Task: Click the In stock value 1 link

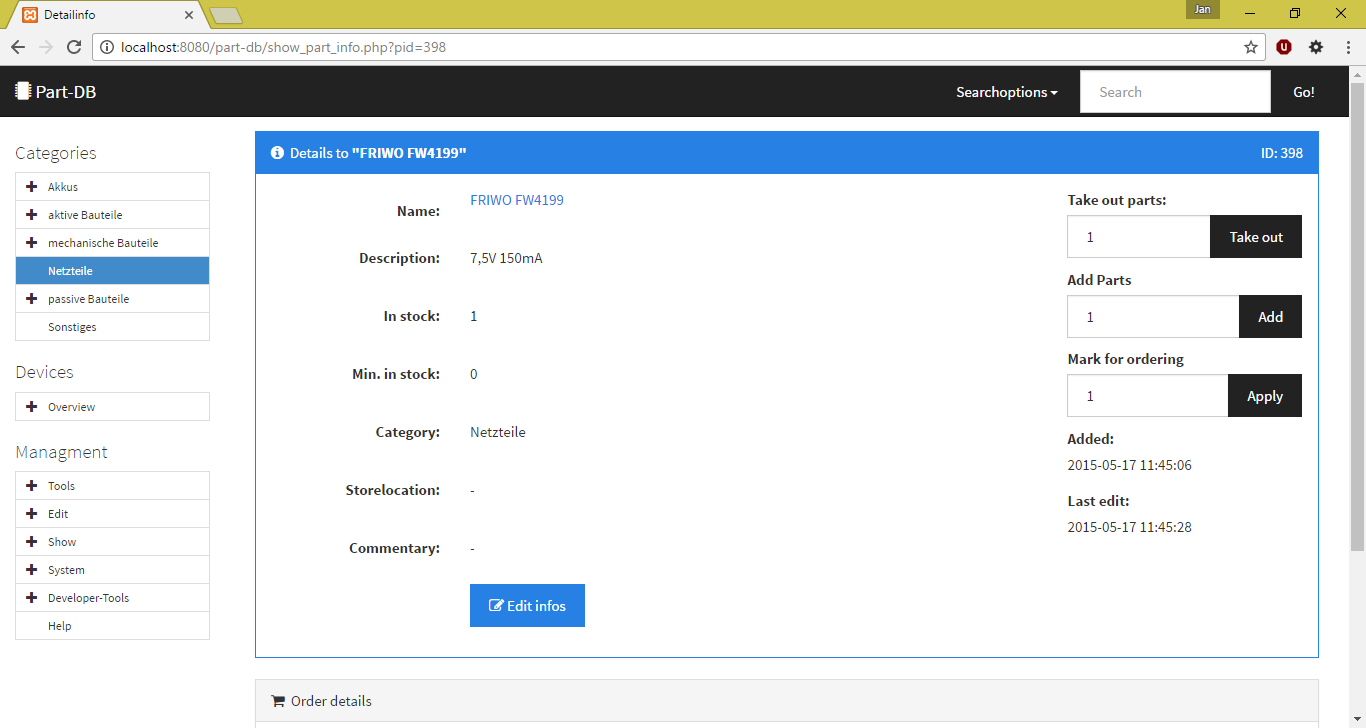Action: pyautogui.click(x=474, y=316)
